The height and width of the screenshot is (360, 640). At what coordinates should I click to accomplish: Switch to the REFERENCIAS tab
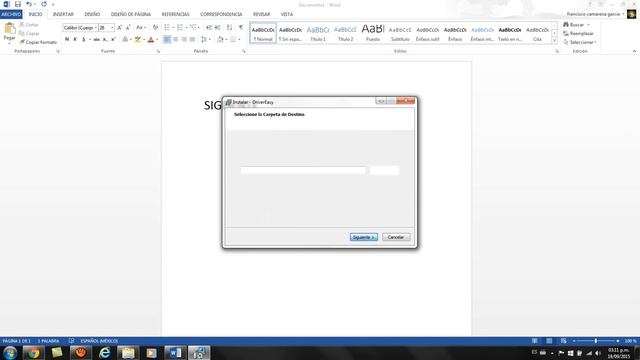(x=176, y=14)
